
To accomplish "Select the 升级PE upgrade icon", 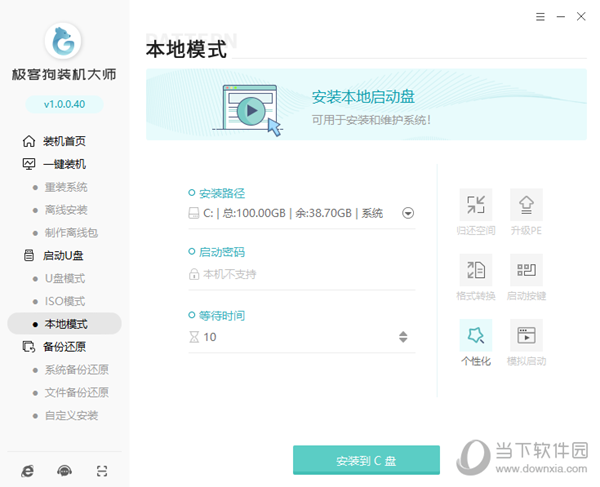I will tap(526, 205).
